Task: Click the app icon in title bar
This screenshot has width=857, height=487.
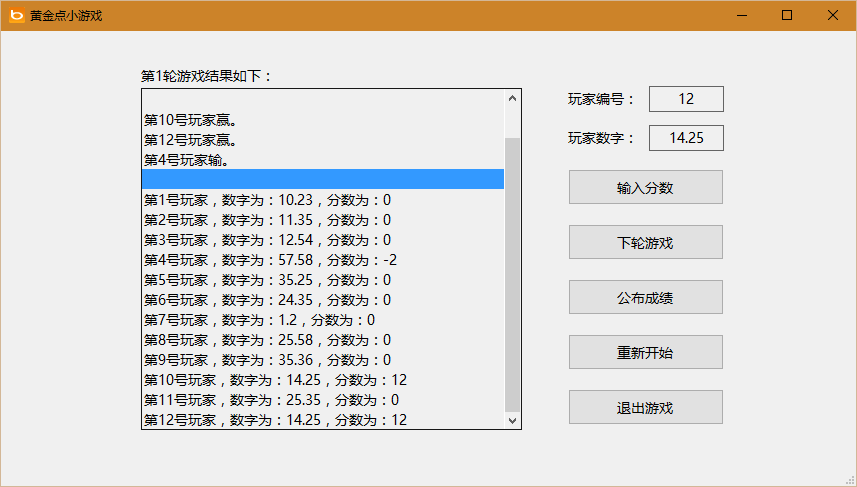Action: pos(17,15)
